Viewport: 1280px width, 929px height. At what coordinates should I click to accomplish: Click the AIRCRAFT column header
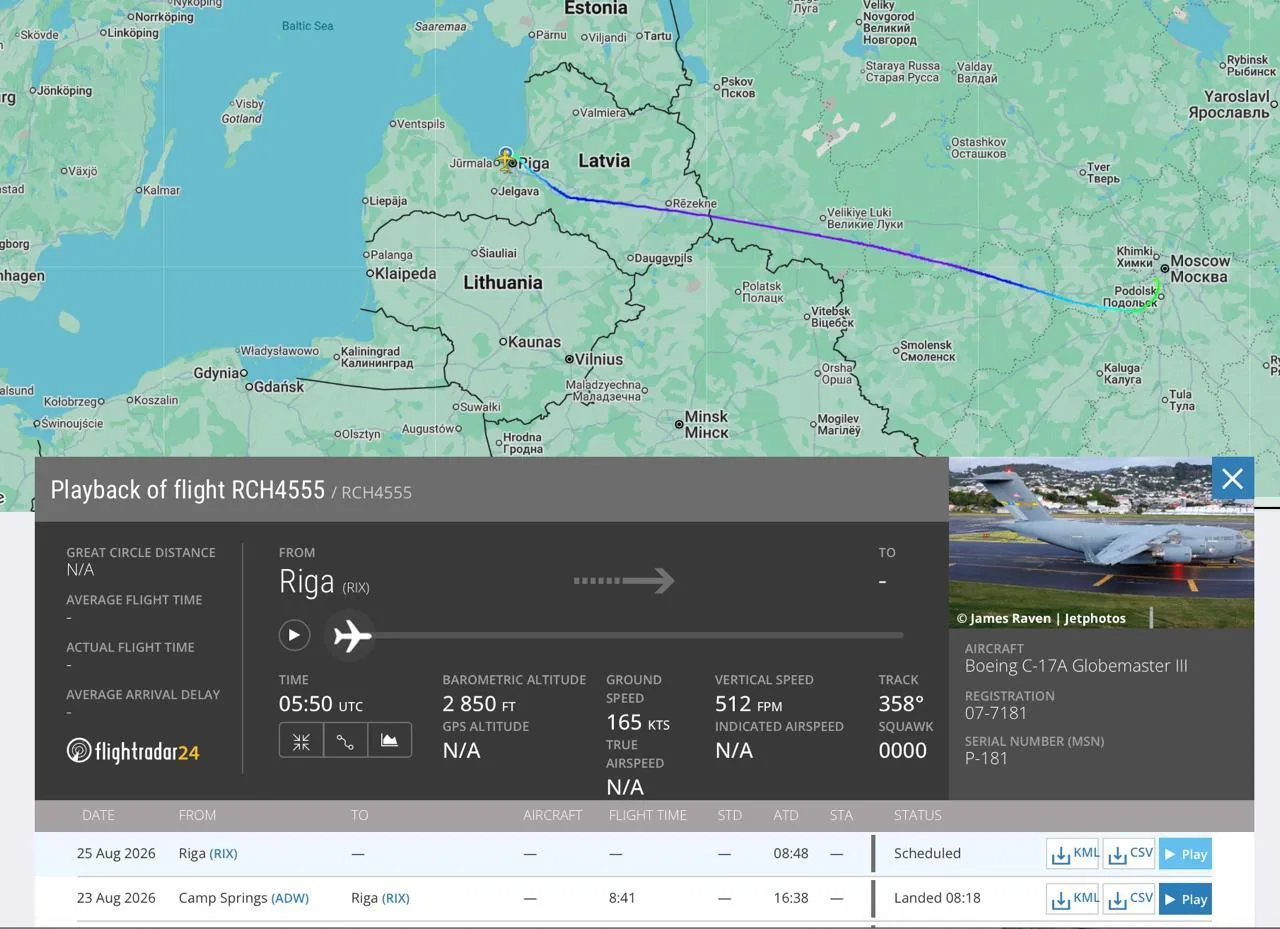coord(553,815)
